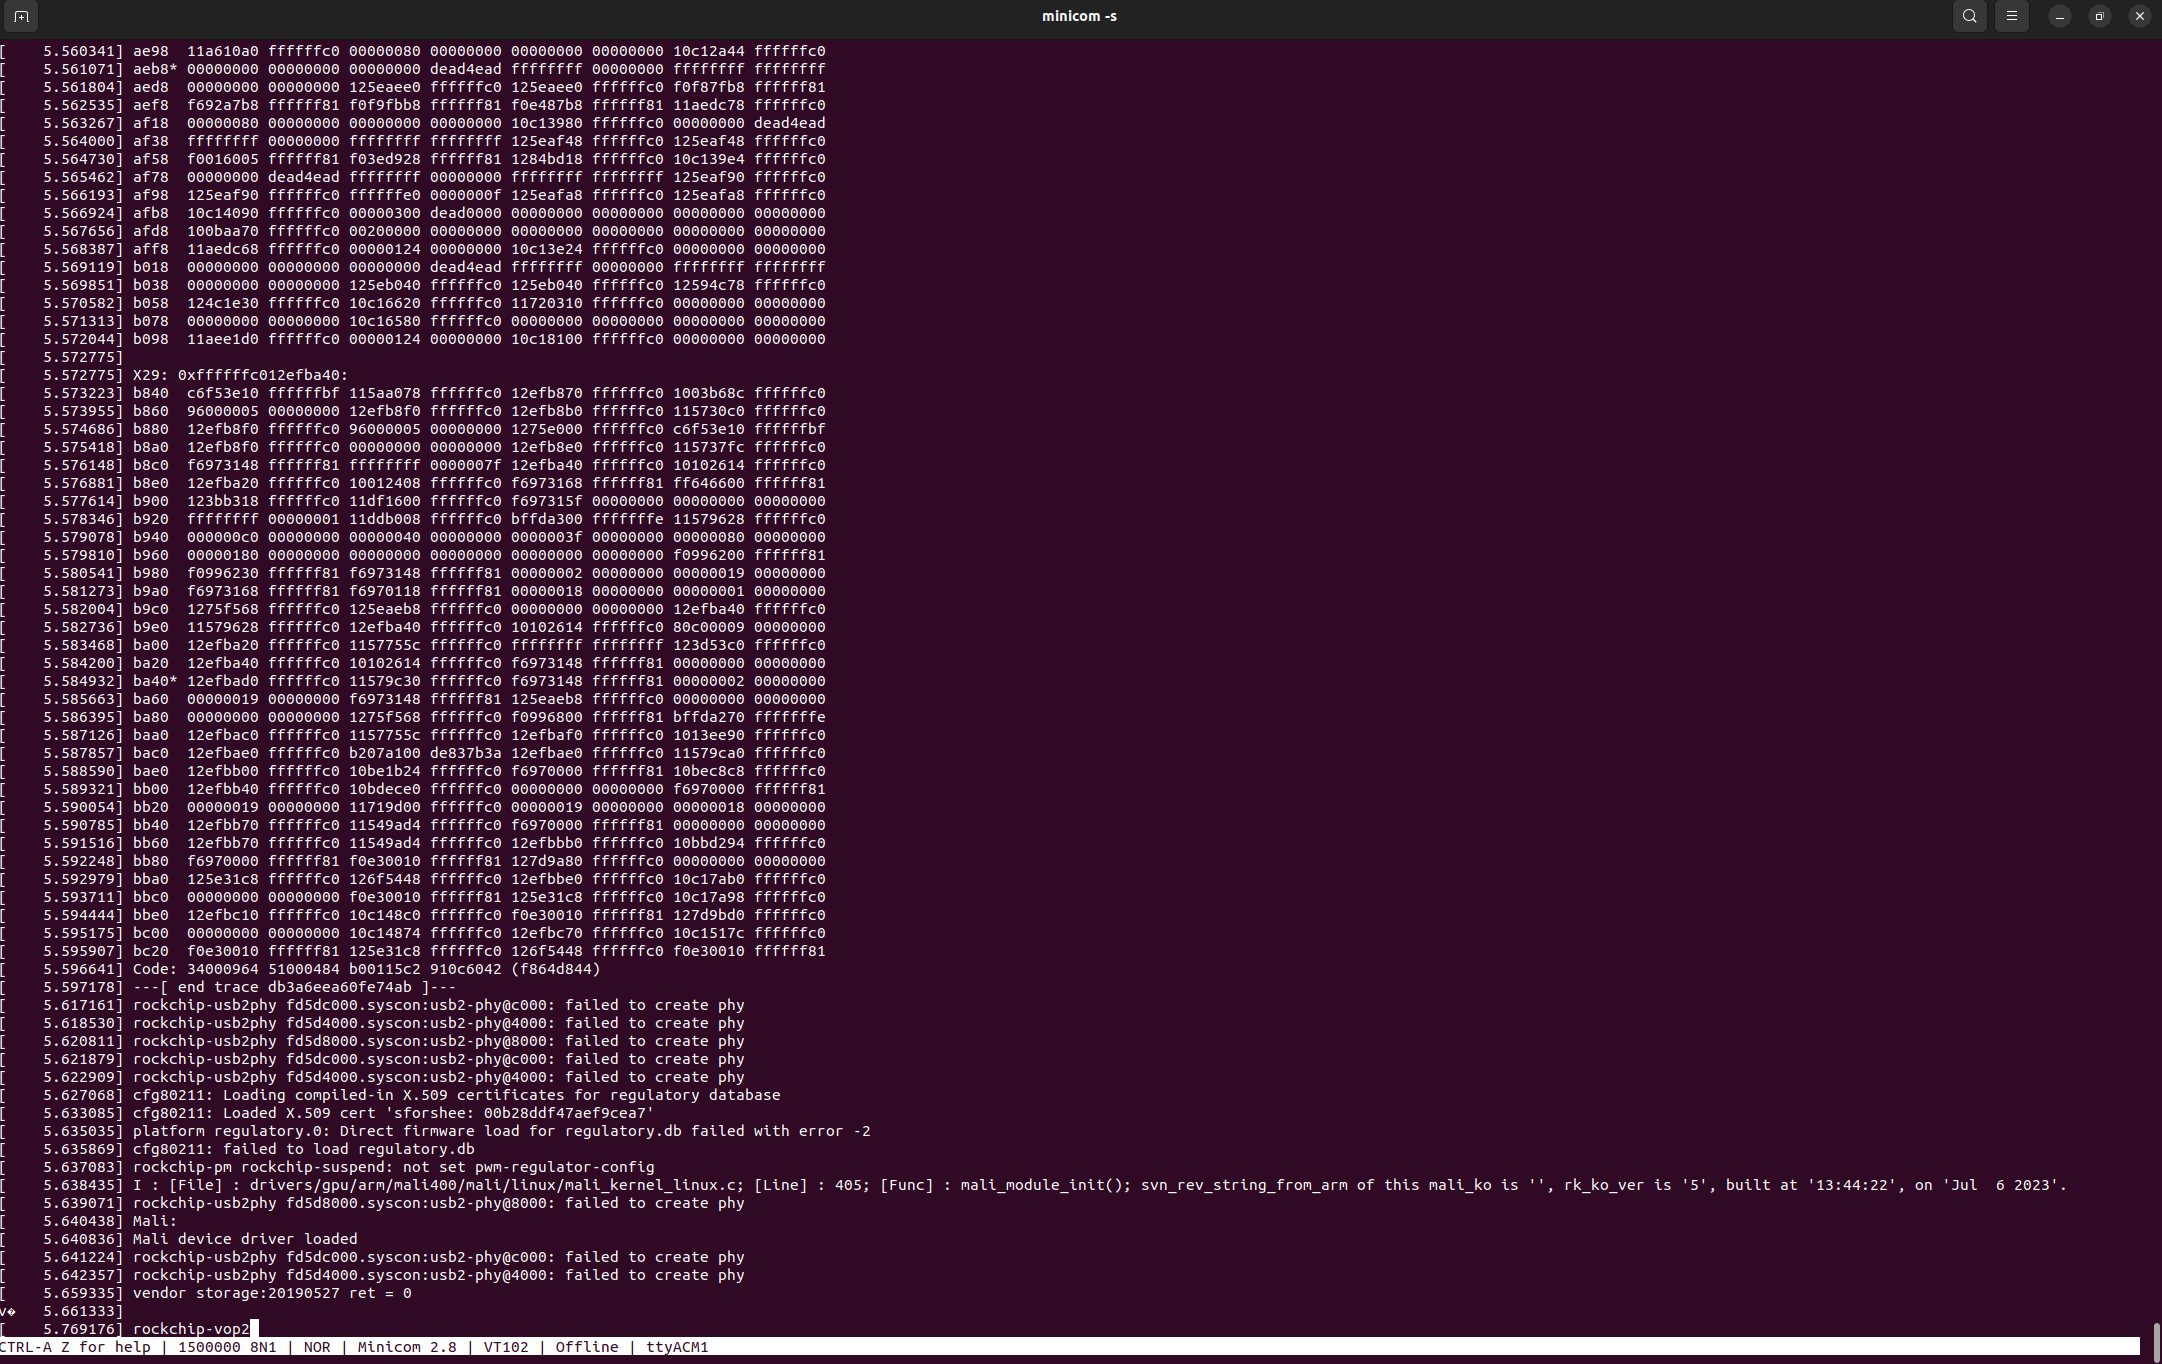Click "Loaded X.509 cert 'sforshee'" line

[x=393, y=1113]
